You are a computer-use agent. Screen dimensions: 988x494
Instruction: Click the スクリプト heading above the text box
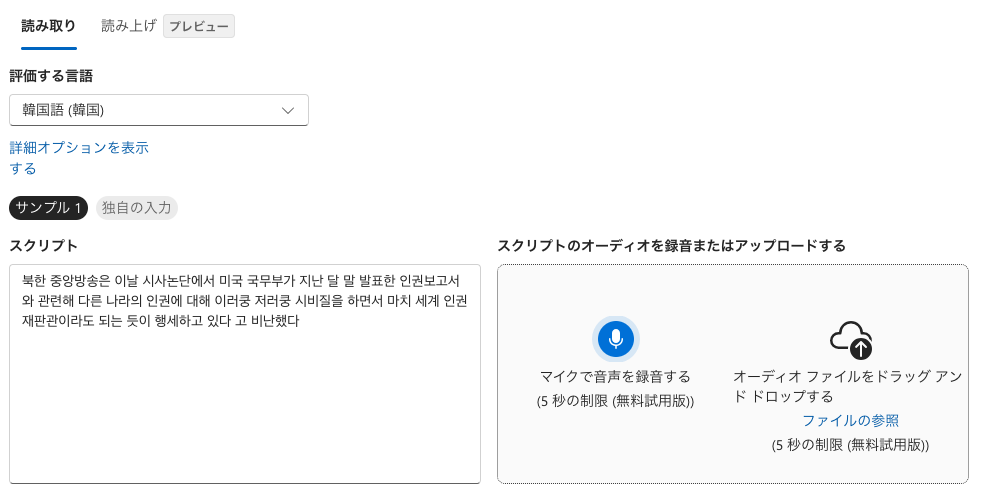pos(43,245)
